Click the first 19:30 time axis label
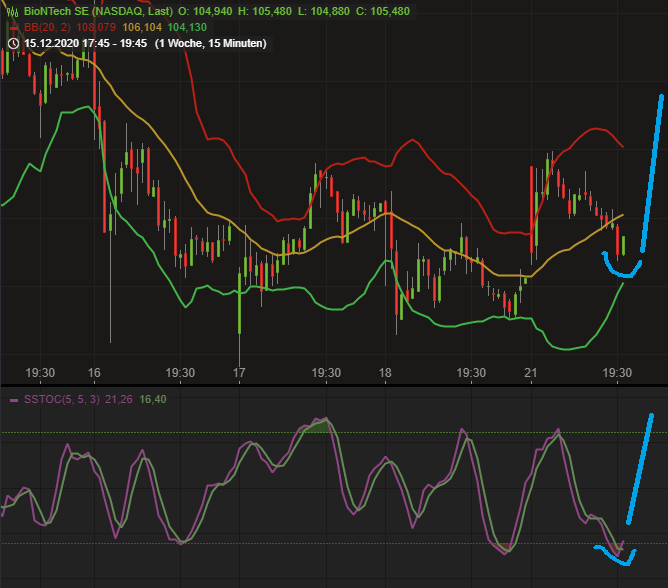Image resolution: width=668 pixels, height=588 pixels. click(x=40, y=373)
